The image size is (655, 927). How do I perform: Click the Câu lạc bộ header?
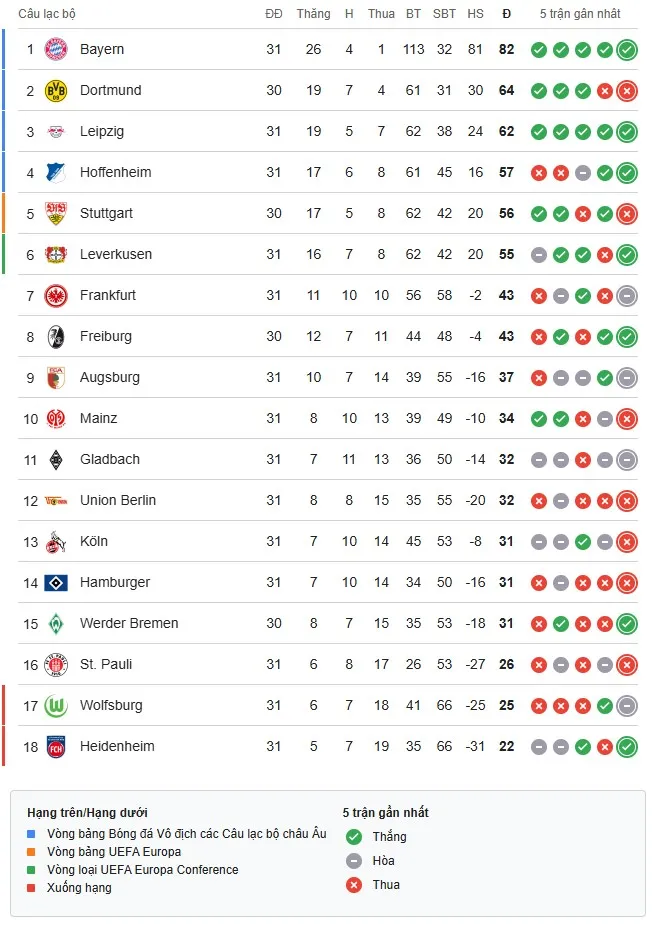[47, 14]
